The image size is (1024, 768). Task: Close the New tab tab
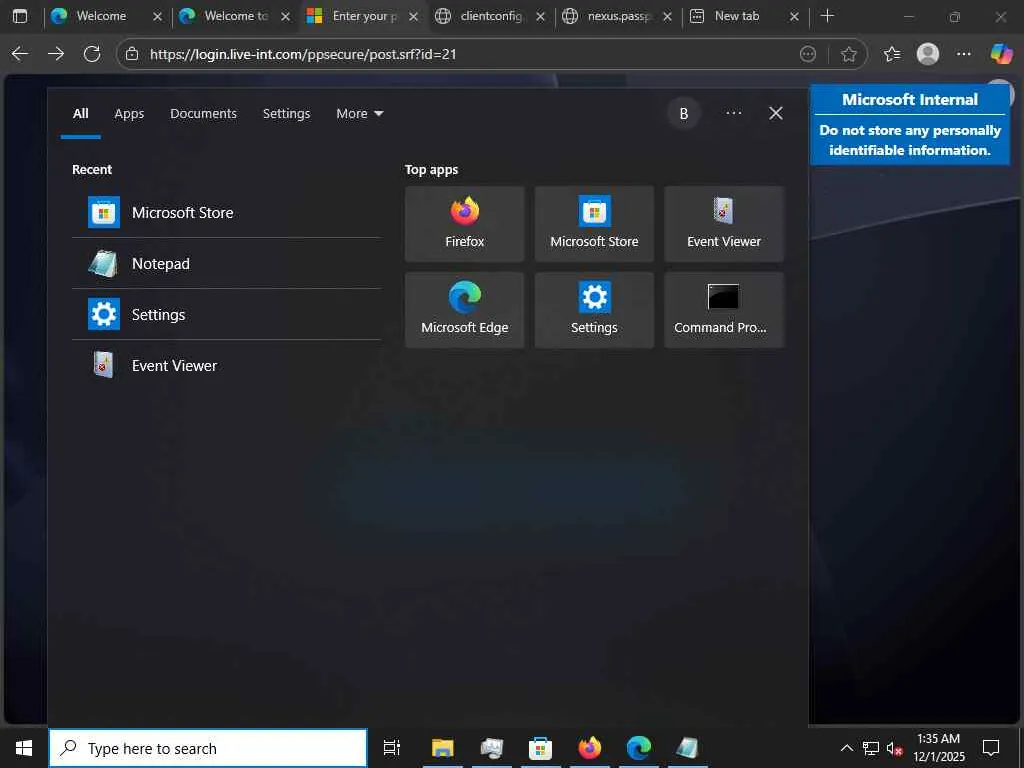tap(794, 16)
